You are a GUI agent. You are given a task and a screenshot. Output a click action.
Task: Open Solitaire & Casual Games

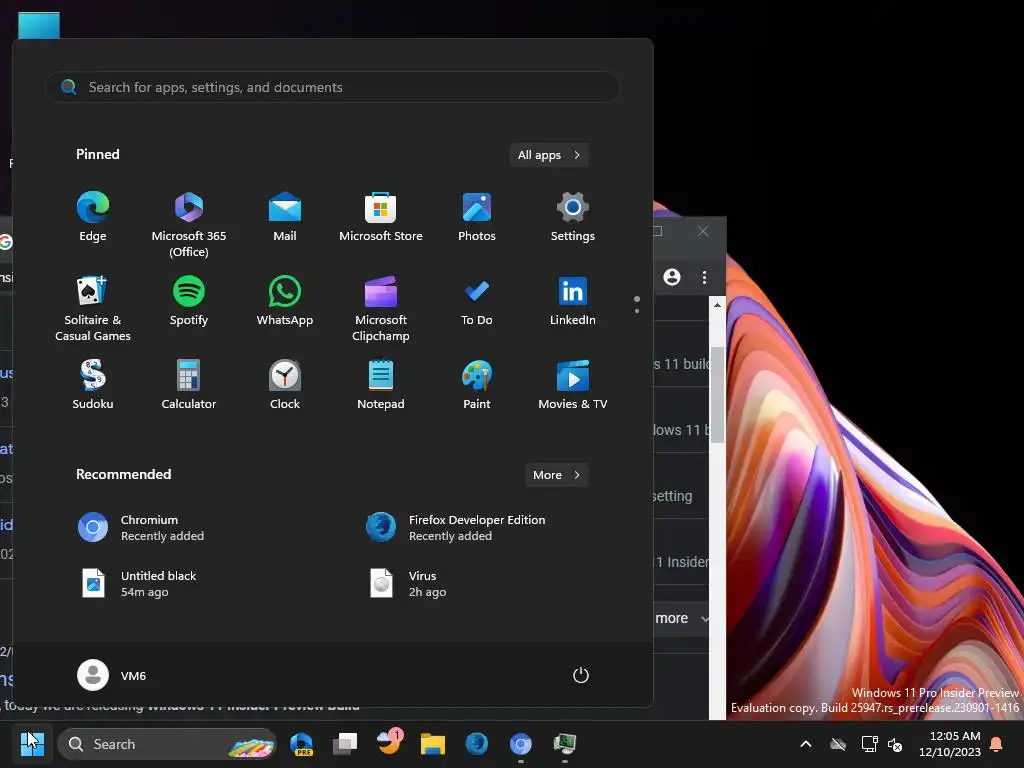[x=93, y=308]
